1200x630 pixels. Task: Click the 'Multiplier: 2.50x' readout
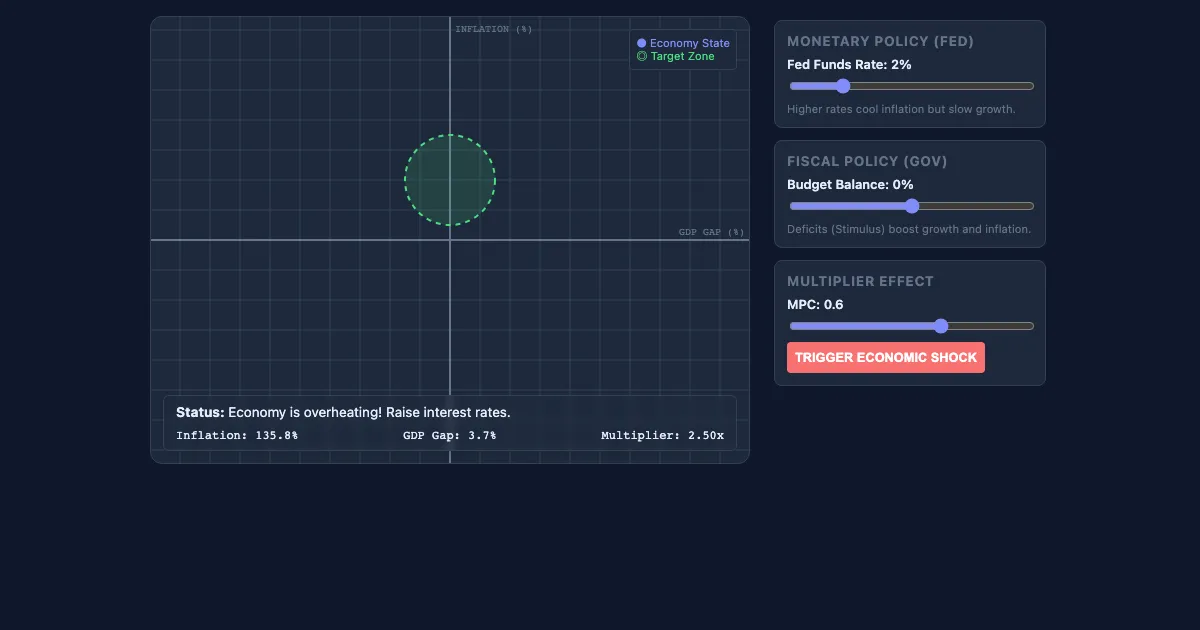pyautogui.click(x=662, y=436)
